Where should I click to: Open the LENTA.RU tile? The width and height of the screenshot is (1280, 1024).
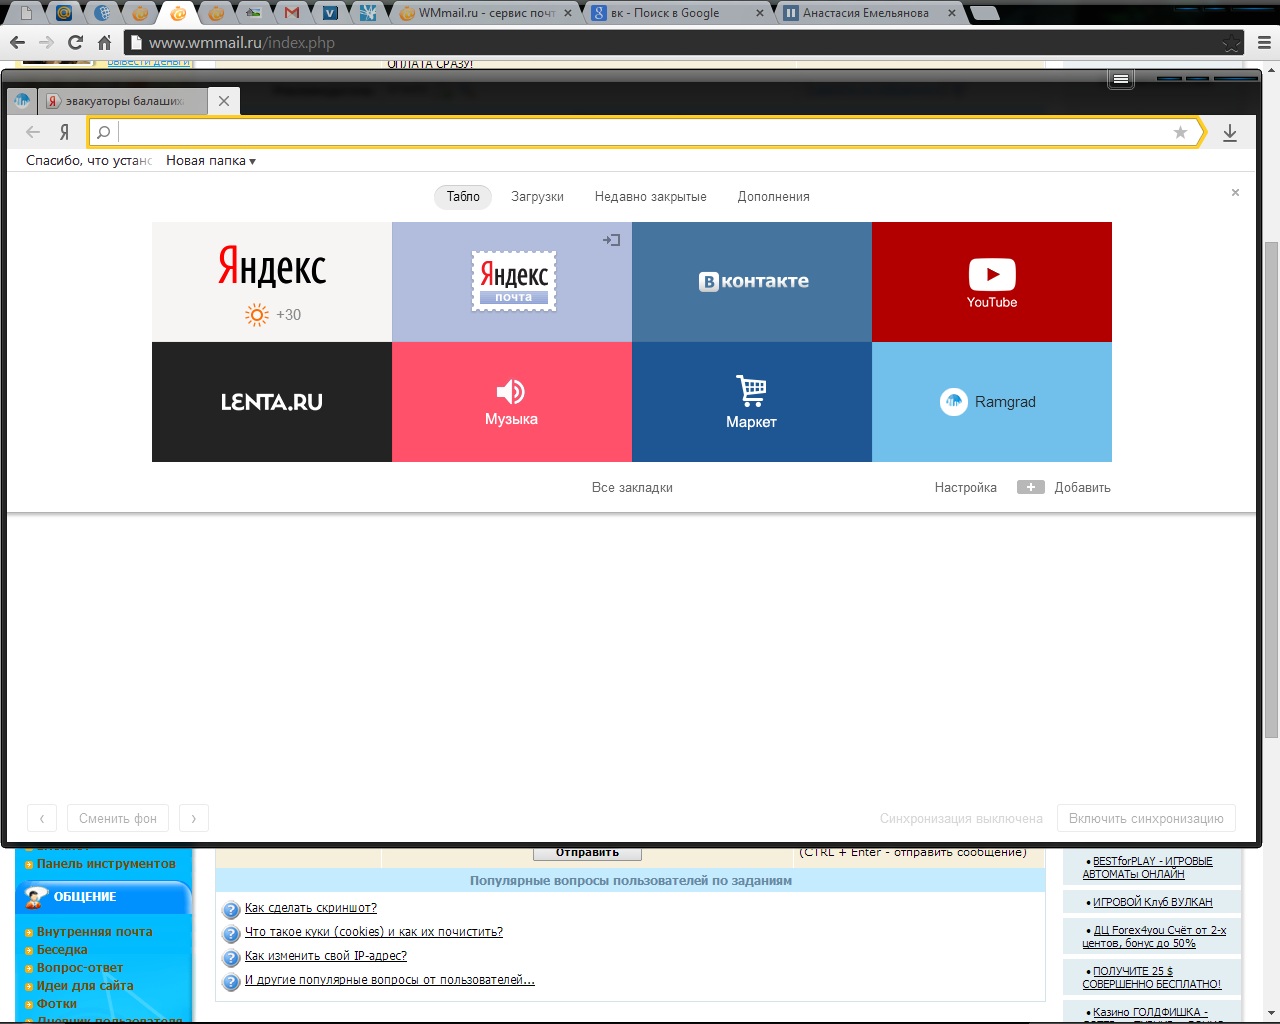pos(272,402)
